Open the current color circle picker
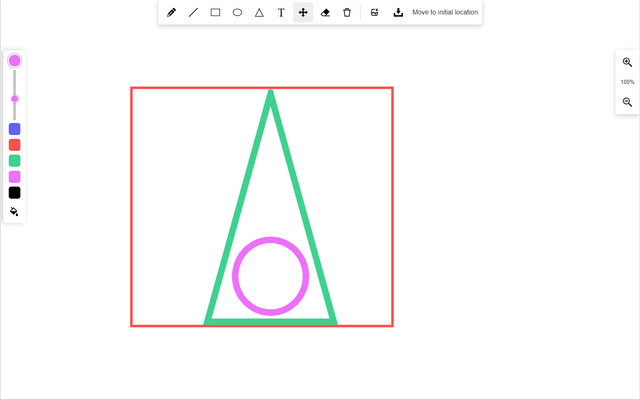 [x=14, y=61]
